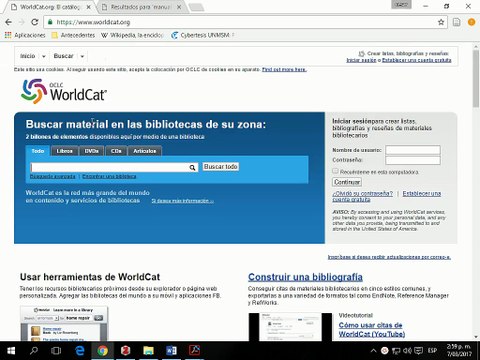480x360 pixels.
Task: Open Cómo usar citas de WorldCat link
Action: tap(372, 329)
